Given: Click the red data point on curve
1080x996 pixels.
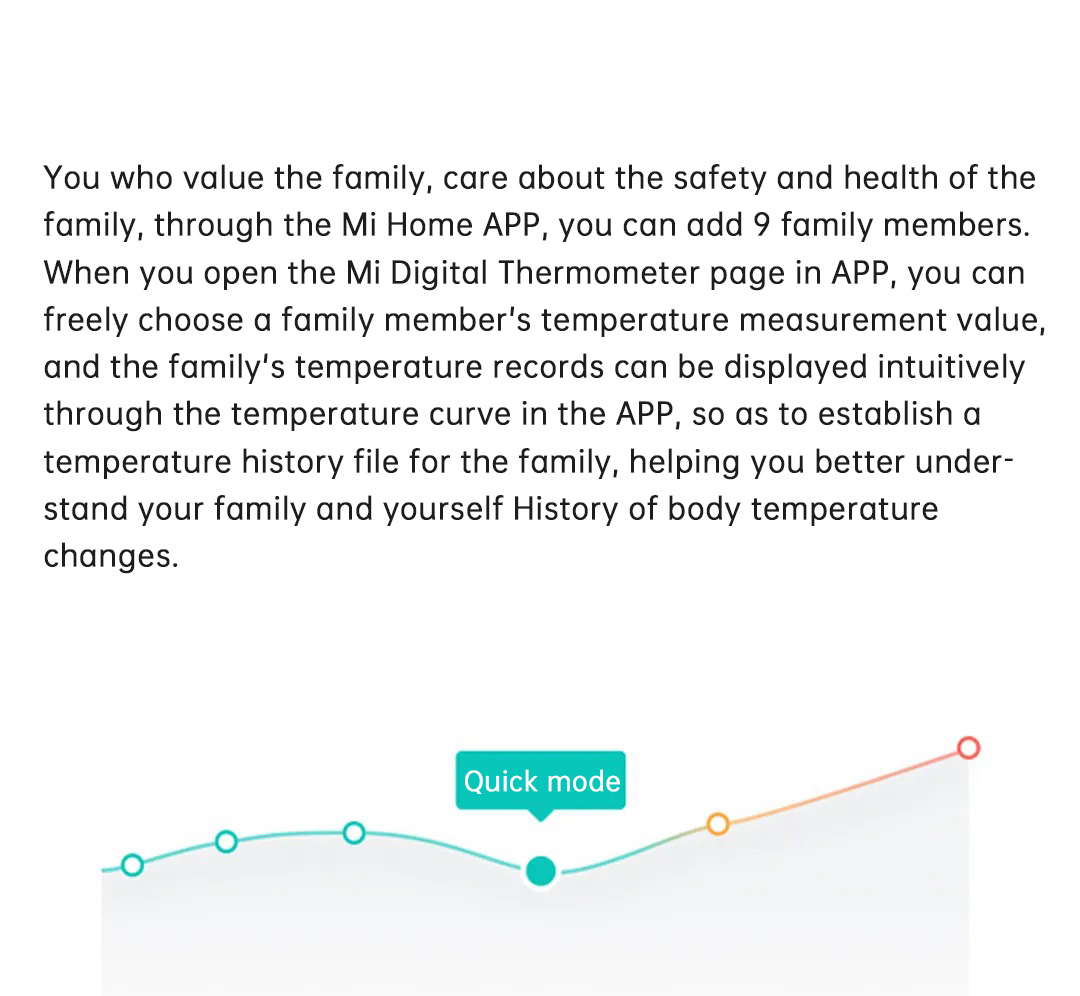Looking at the screenshot, I should (x=968, y=748).
